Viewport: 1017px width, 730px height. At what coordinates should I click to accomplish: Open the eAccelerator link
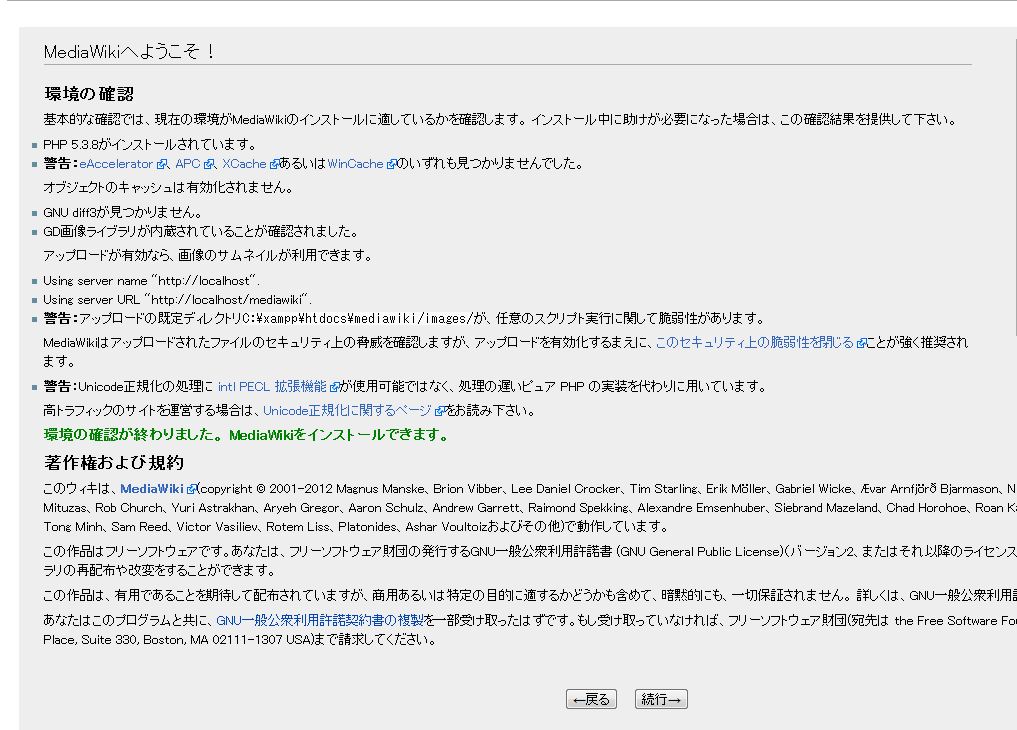[x=115, y=164]
